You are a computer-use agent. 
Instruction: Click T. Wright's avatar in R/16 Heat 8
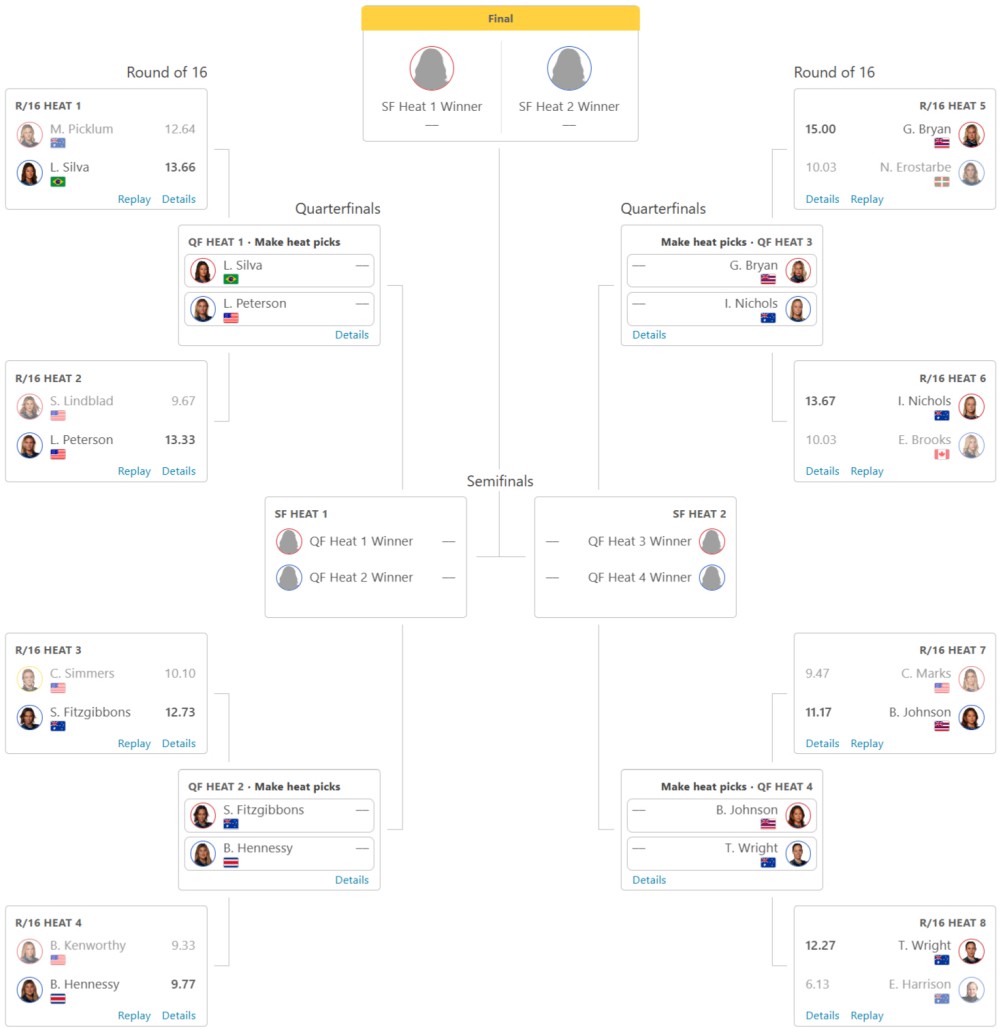[x=971, y=951]
